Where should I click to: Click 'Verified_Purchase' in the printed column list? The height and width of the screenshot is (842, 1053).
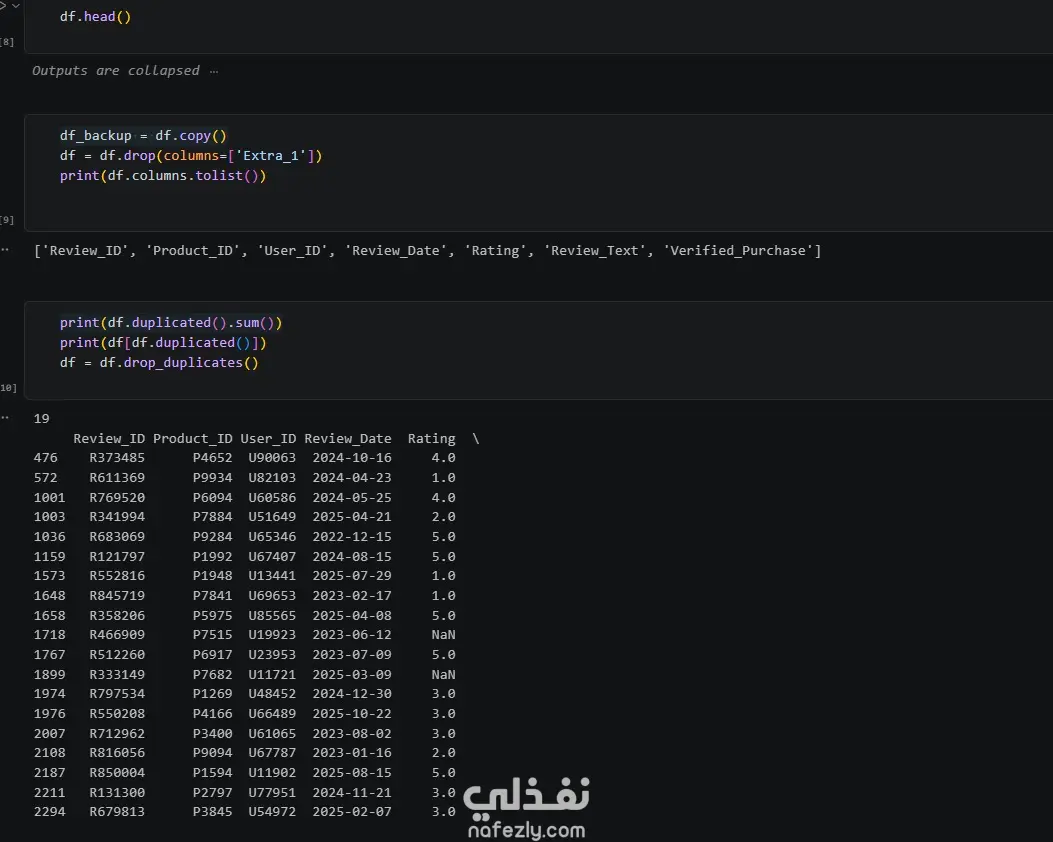tap(738, 250)
